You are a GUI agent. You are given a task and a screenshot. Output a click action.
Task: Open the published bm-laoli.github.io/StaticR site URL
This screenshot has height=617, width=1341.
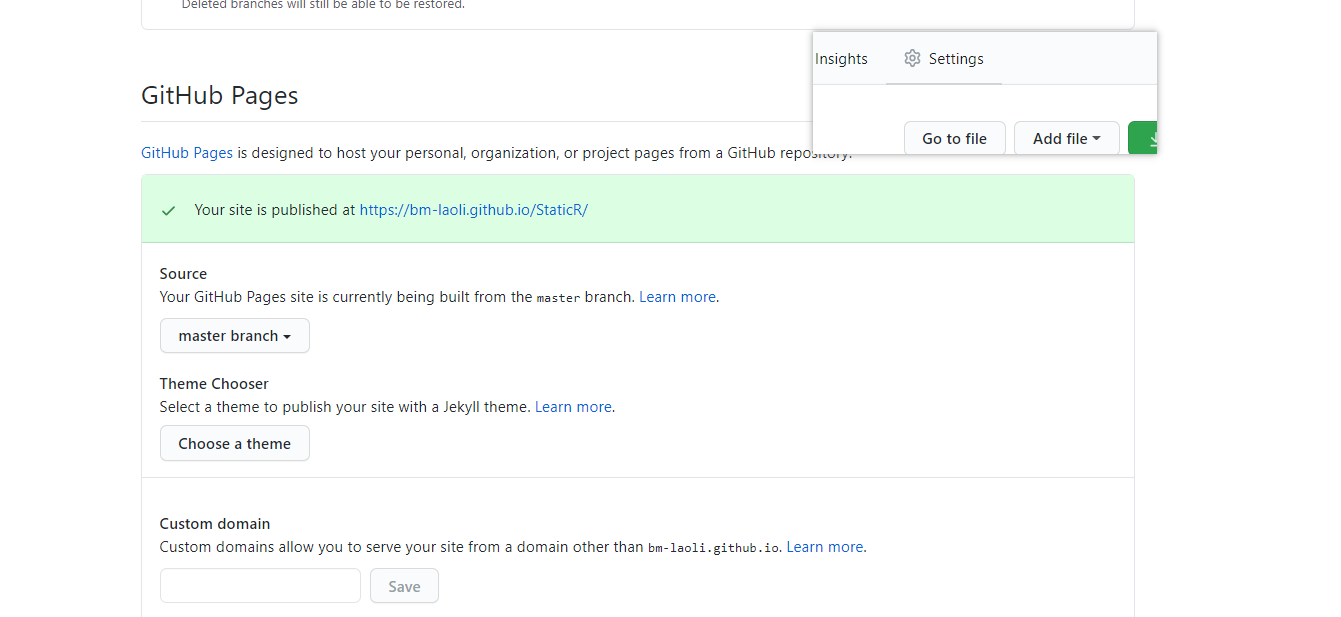pyautogui.click(x=473, y=210)
